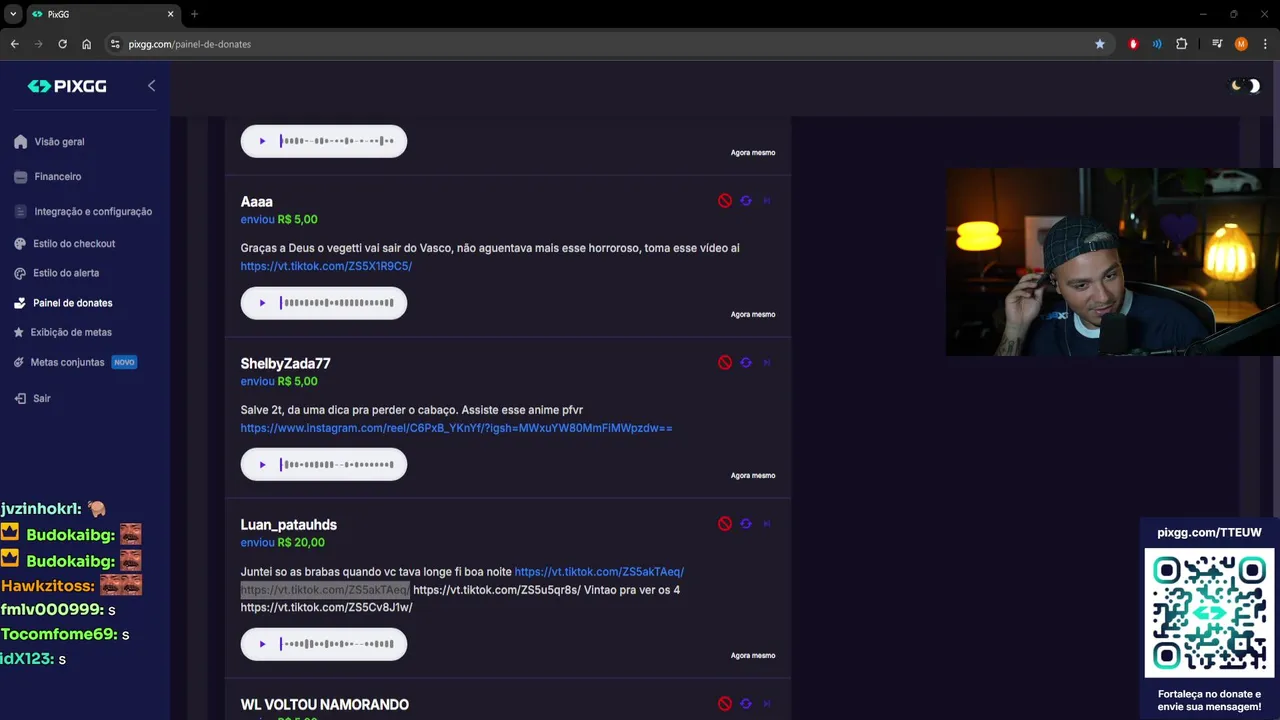Screen dimensions: 1280x720
Task: Play the topmost donation audio clip
Action: [262, 141]
